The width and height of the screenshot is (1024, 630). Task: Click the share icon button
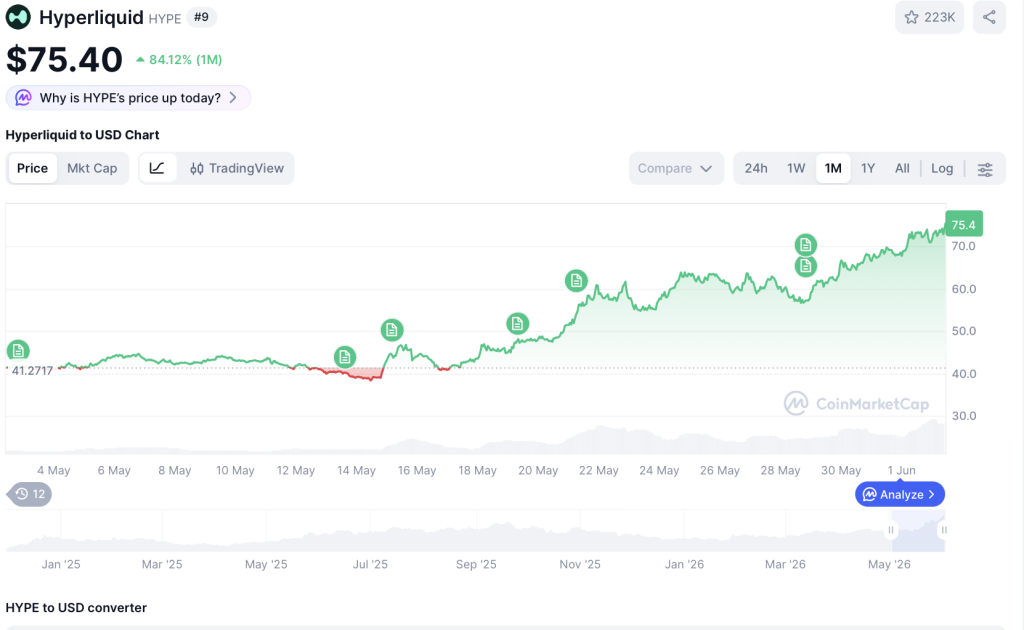tap(989, 17)
